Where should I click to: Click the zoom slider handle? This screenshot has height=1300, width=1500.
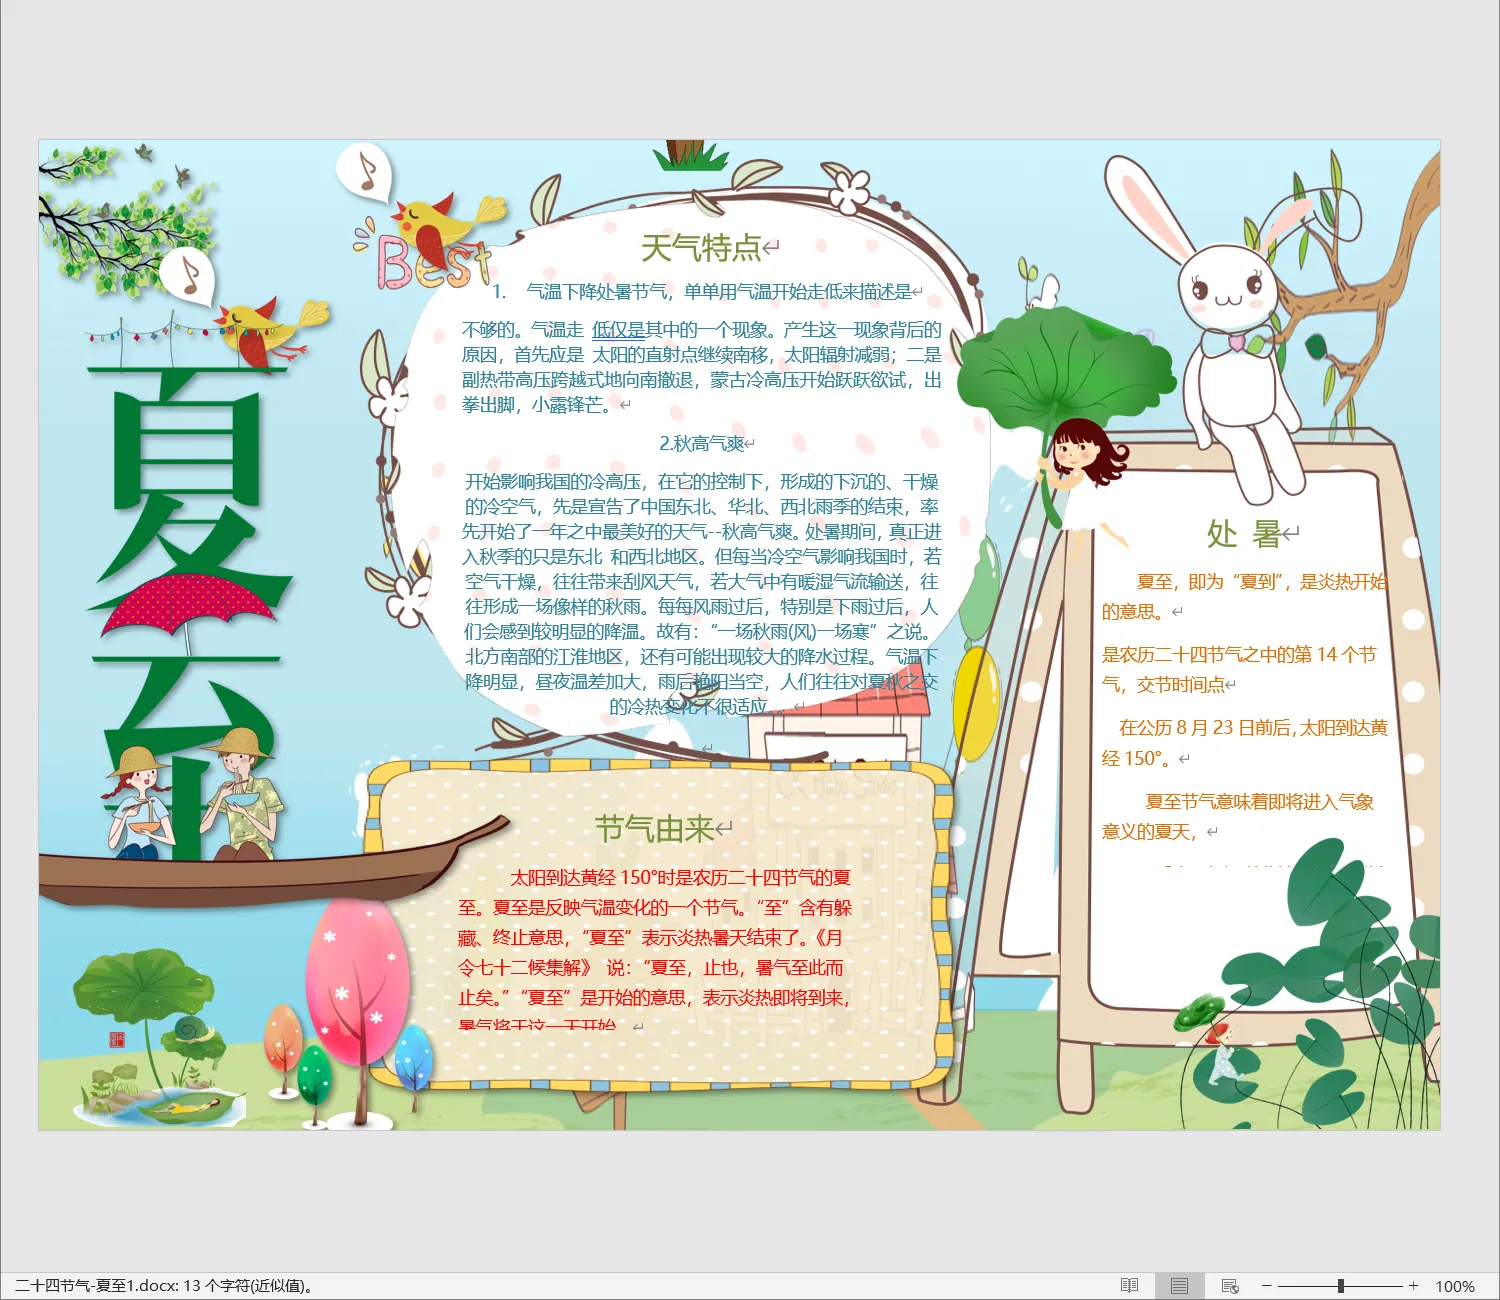[x=1341, y=1286]
